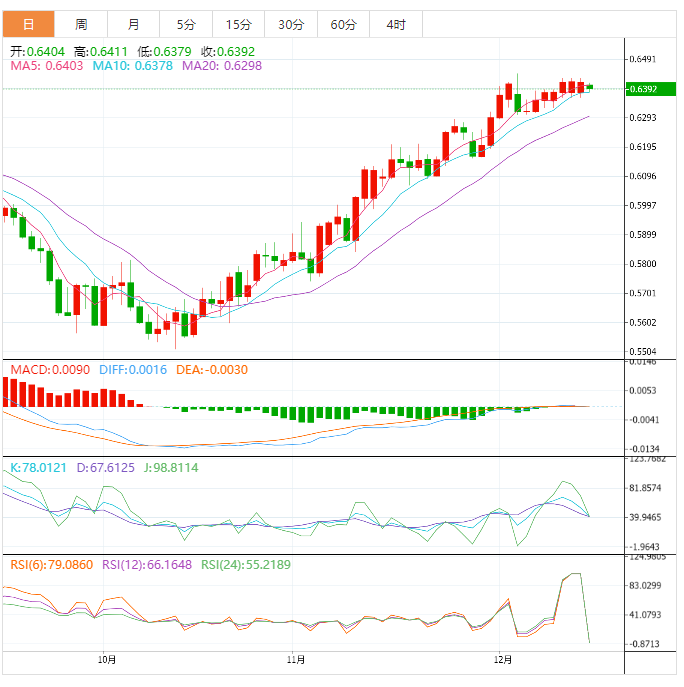684x687 pixels.
Task: Click the RSI(6) indicator label
Action: 50,565
